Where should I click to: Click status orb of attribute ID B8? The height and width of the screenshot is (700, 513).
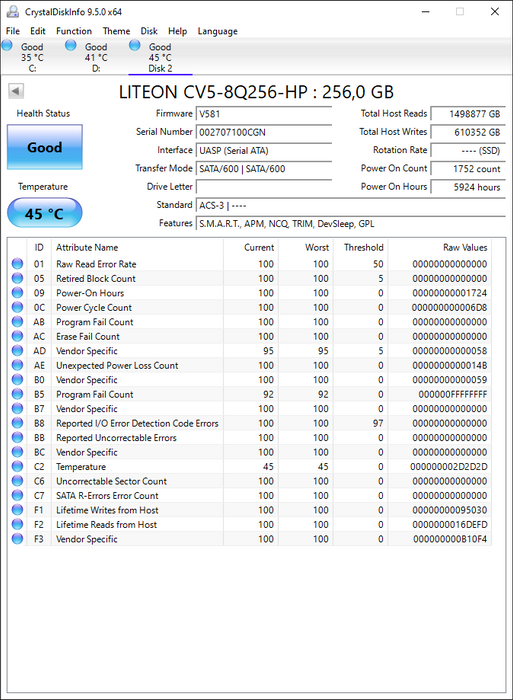pyautogui.click(x=17, y=423)
